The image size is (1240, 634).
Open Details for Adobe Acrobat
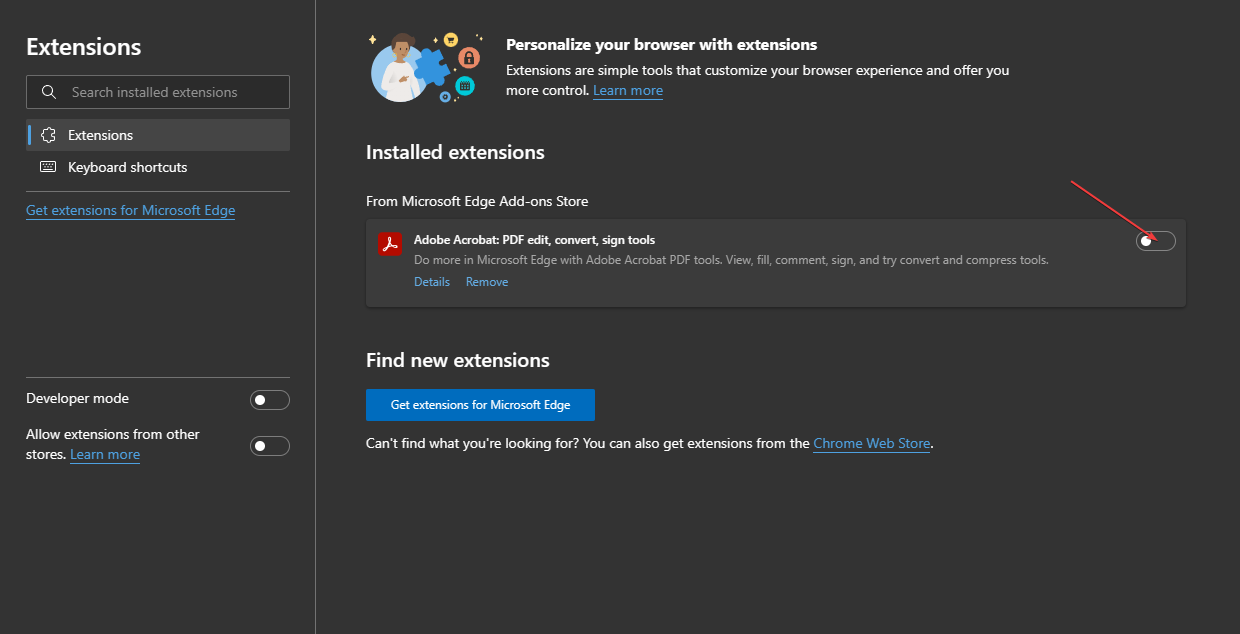coord(432,282)
